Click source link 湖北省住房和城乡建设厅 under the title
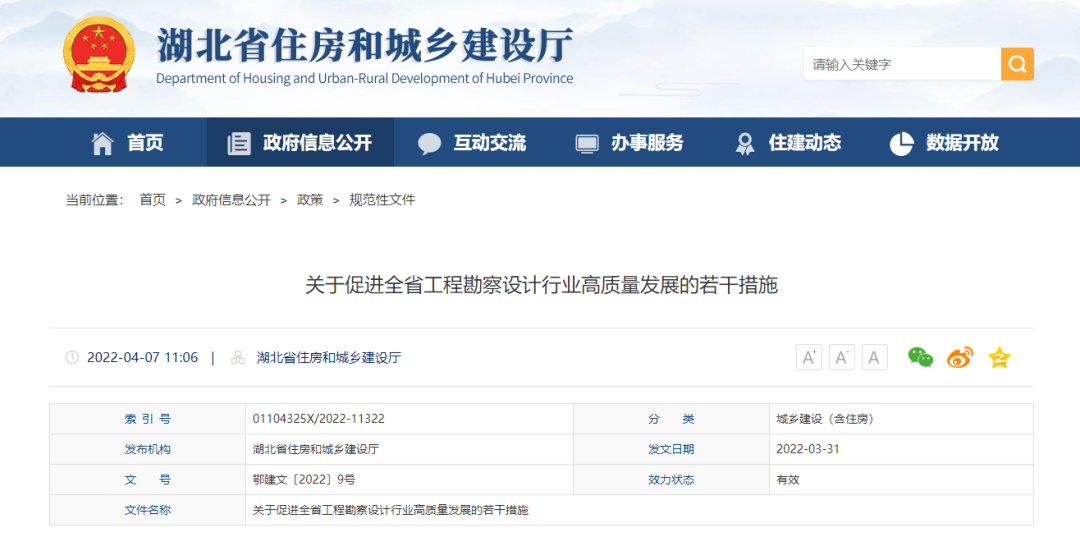1080x560 pixels. [x=329, y=357]
